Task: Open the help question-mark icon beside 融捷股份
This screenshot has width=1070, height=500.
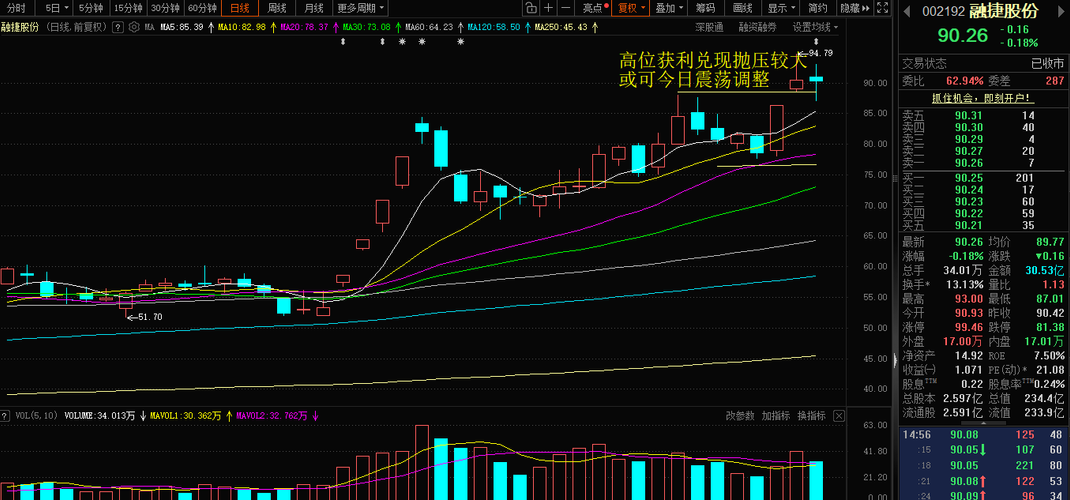Action: point(116,27)
